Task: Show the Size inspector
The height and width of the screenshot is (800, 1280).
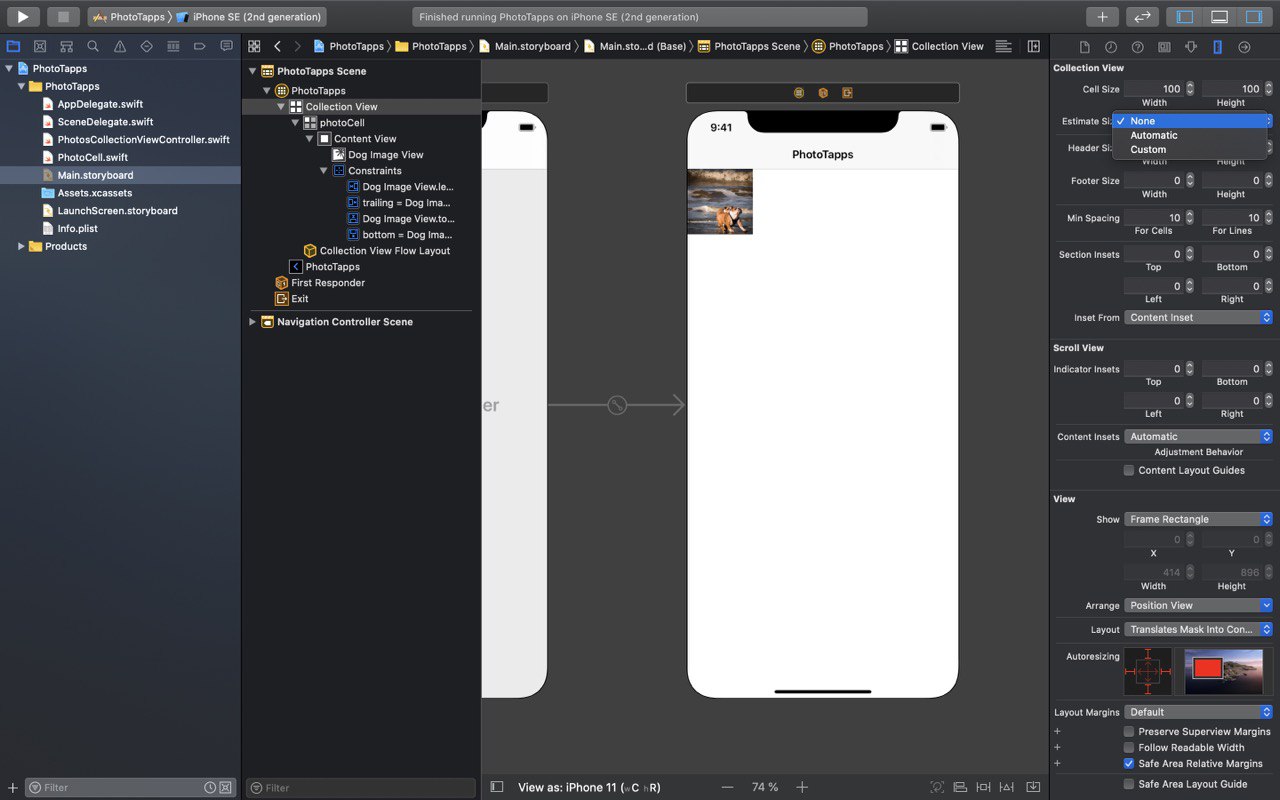Action: [1217, 47]
